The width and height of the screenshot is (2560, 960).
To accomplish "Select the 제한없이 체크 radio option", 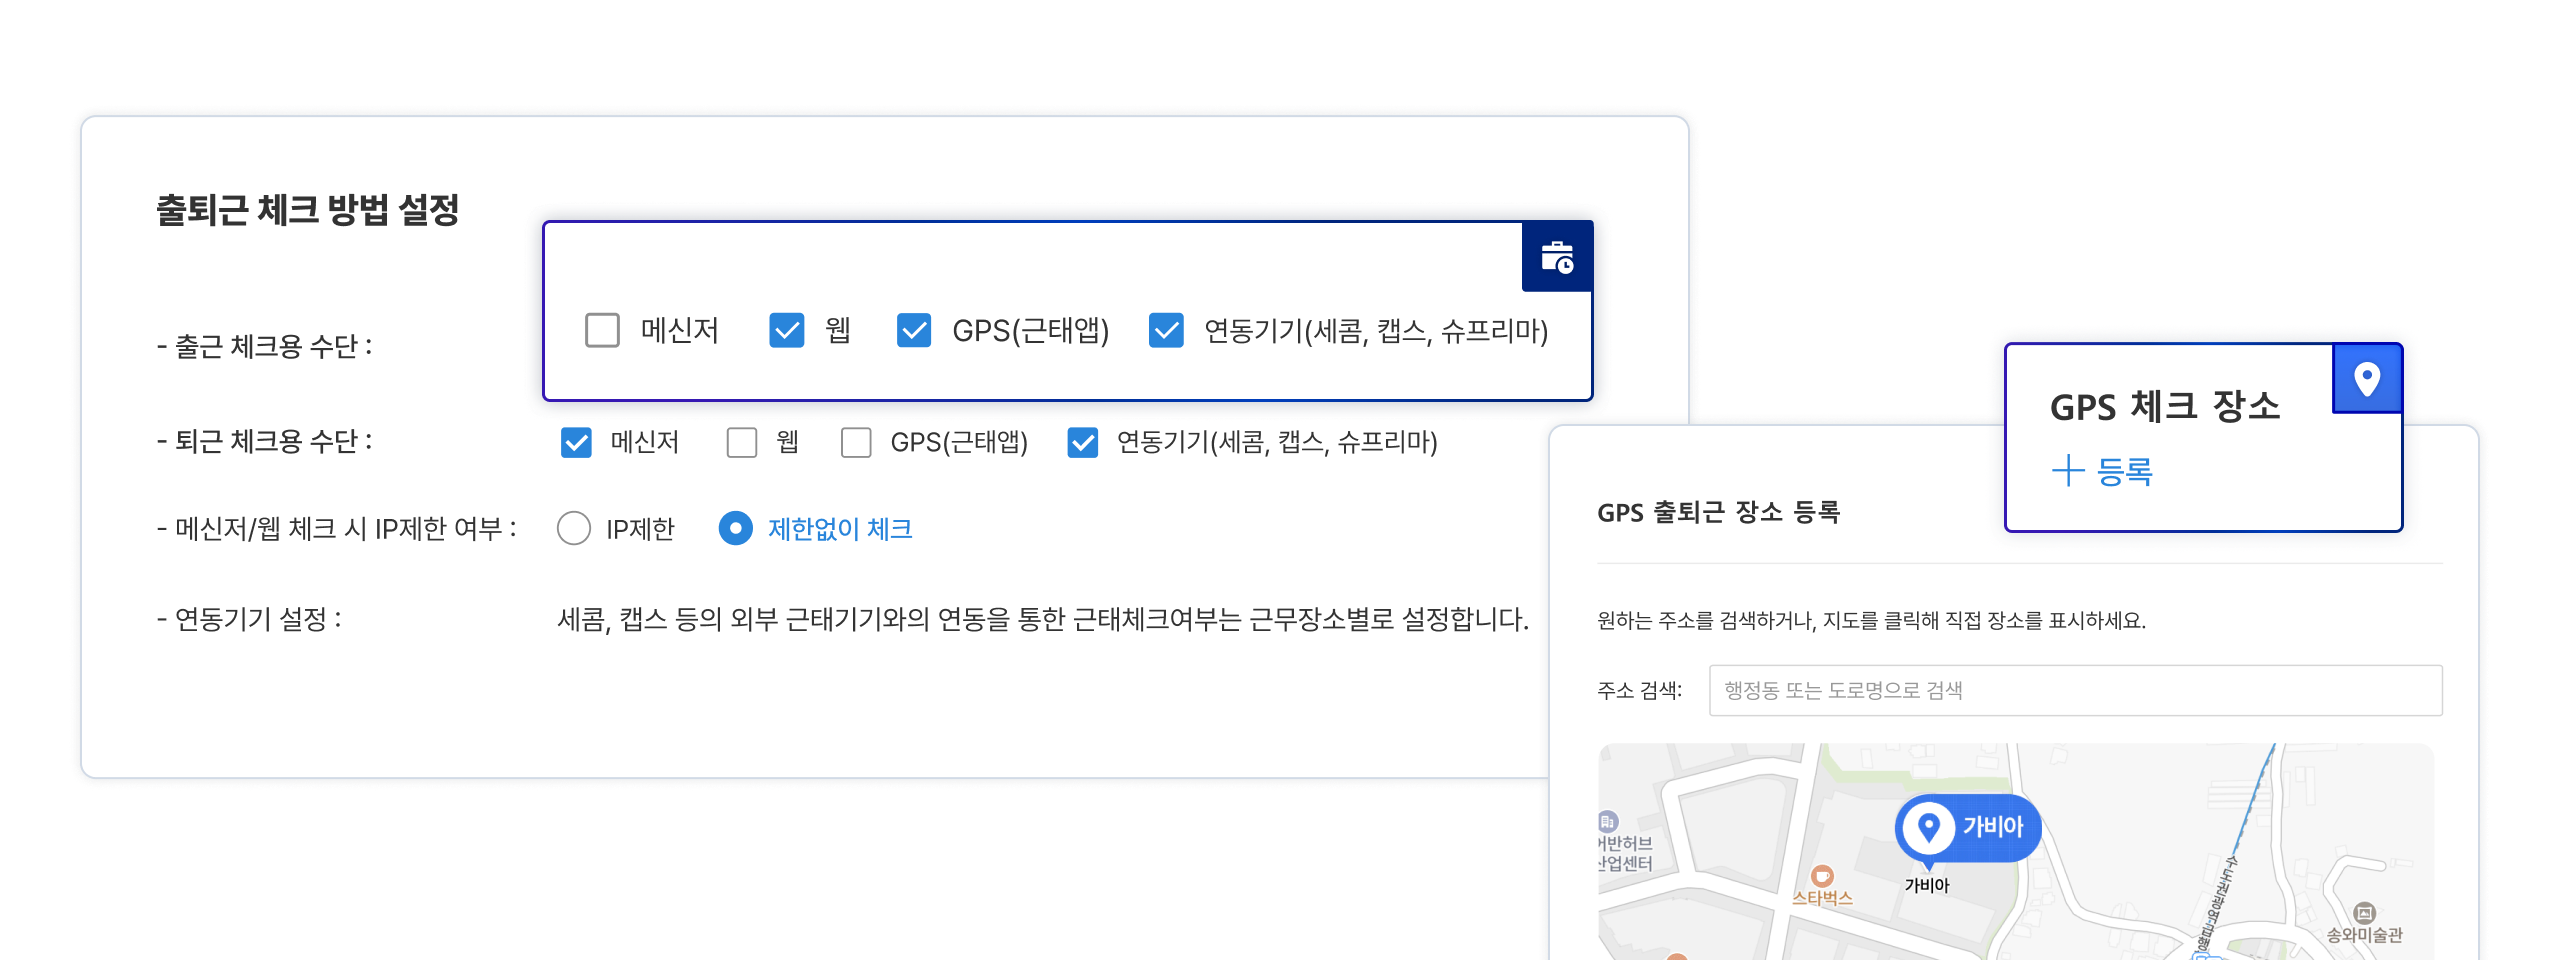I will (735, 530).
